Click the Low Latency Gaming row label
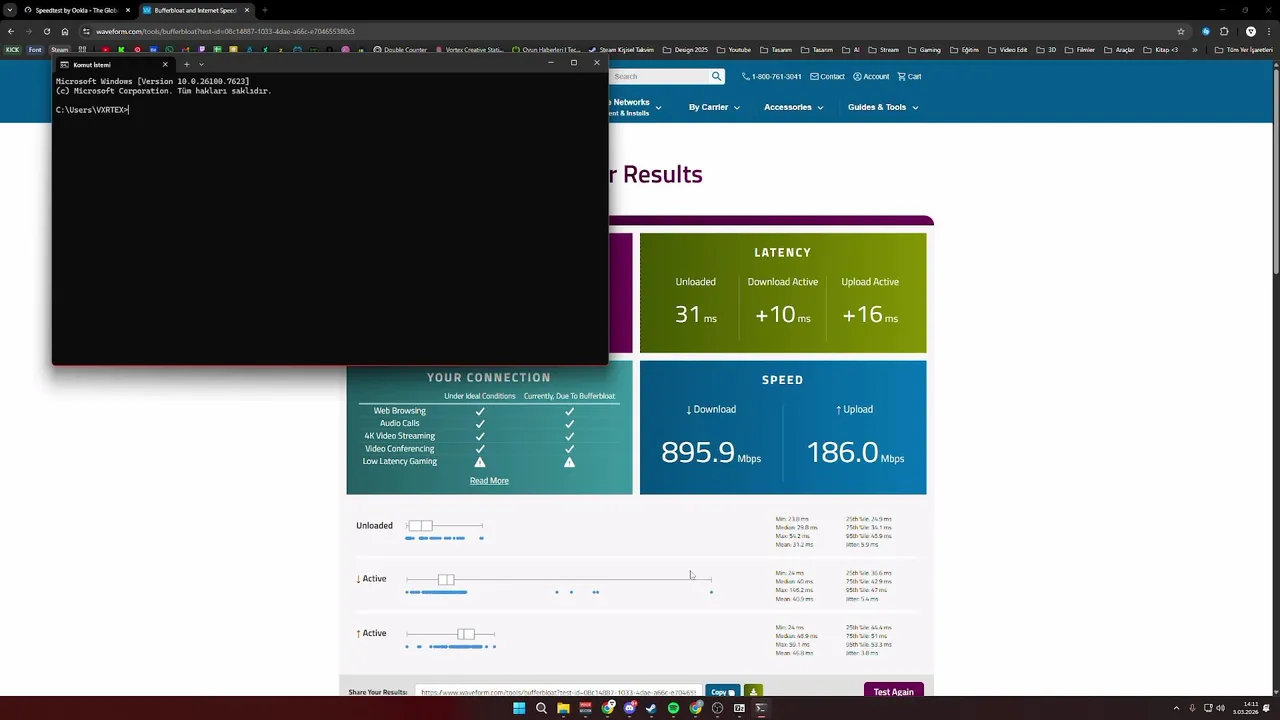Image resolution: width=1280 pixels, height=720 pixels. coord(400,461)
